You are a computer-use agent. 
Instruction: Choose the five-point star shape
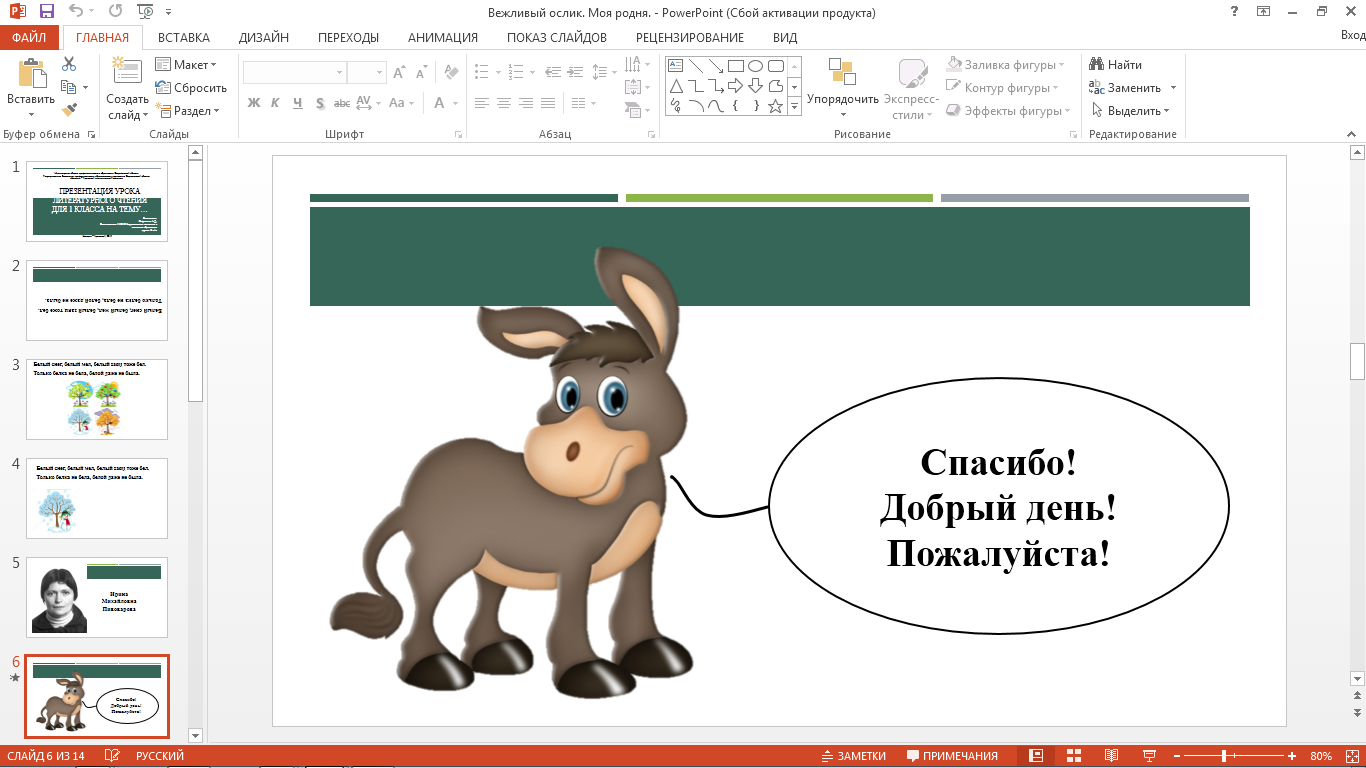point(775,106)
